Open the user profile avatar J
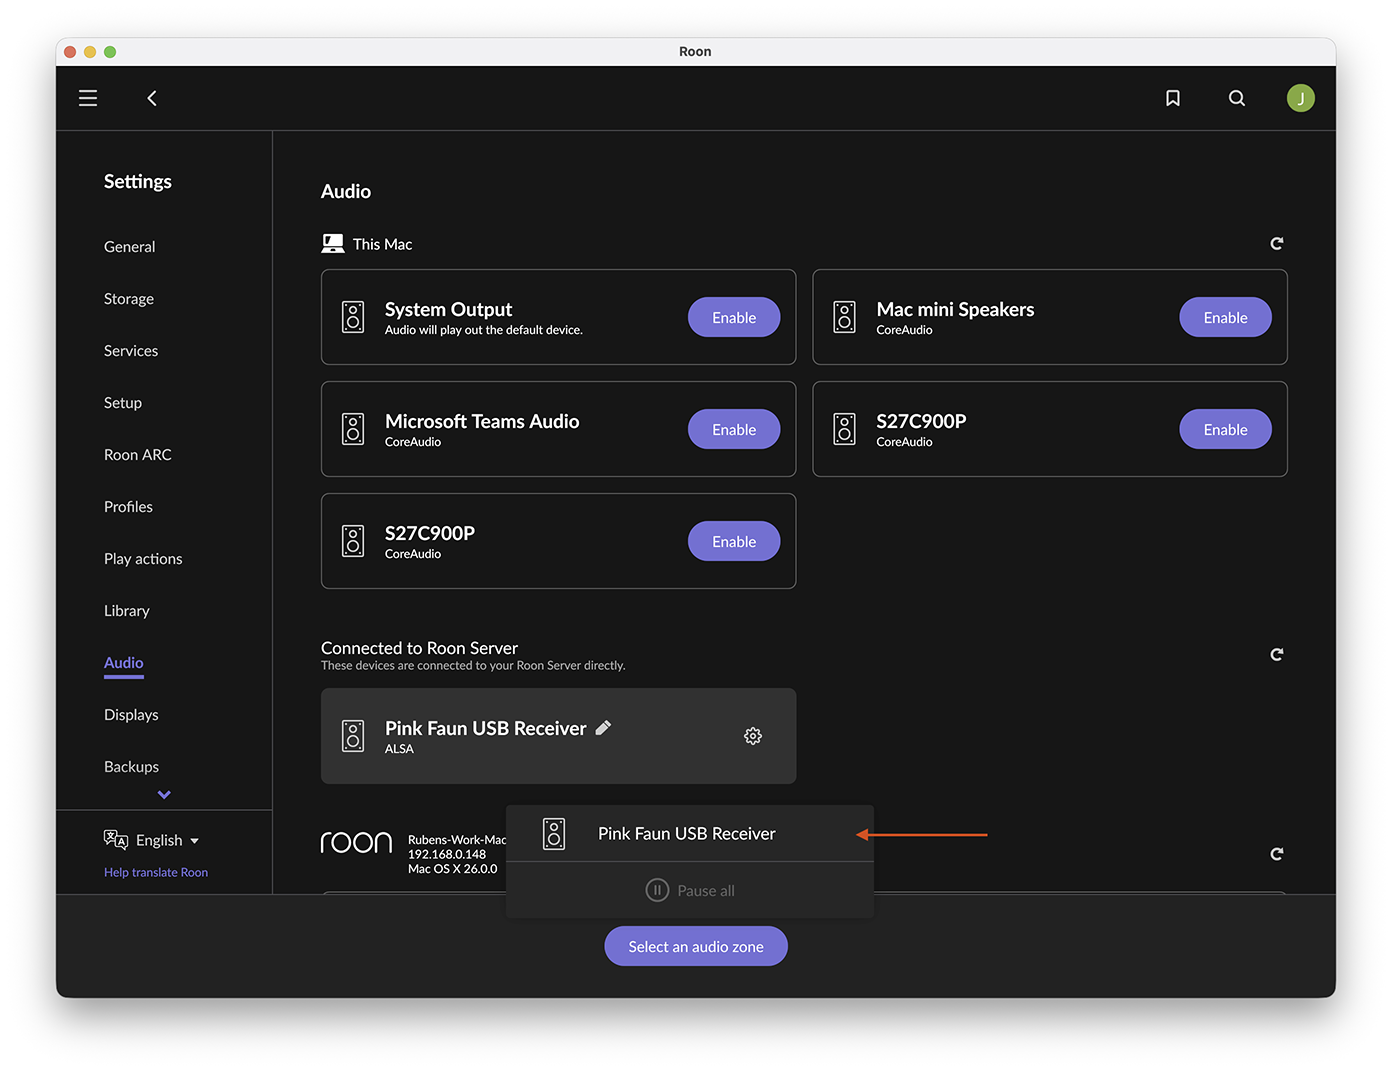 click(1300, 98)
